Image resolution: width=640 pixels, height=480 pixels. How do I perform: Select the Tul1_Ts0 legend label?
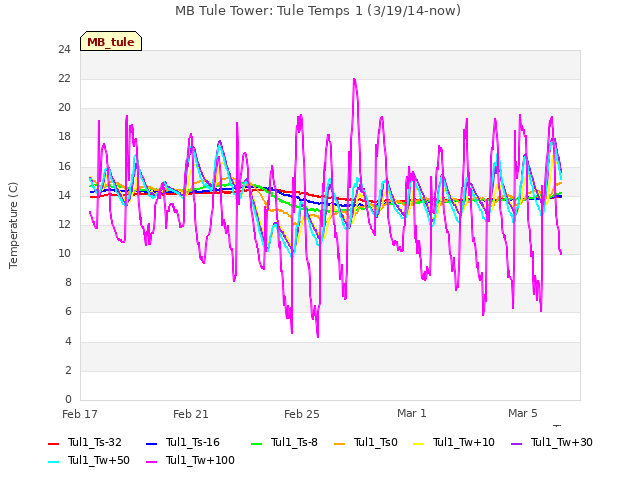(x=376, y=442)
